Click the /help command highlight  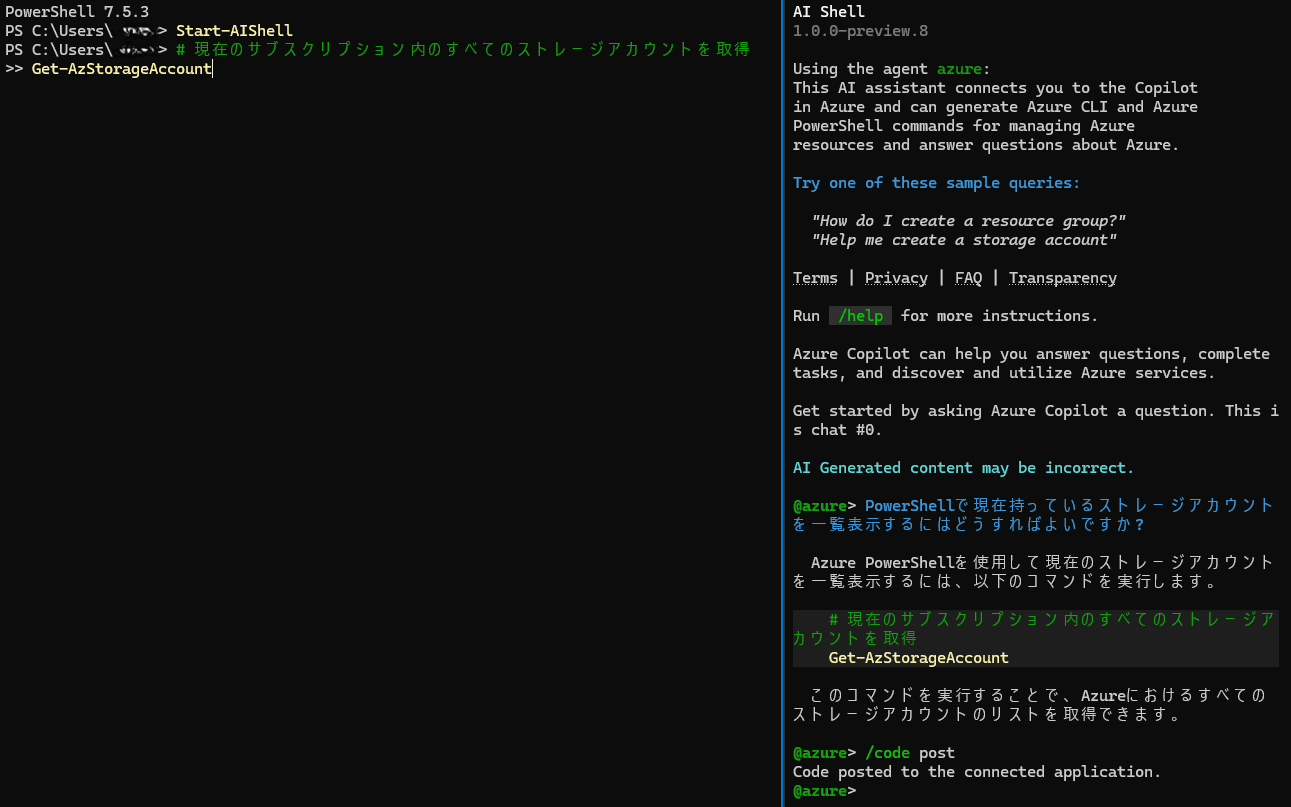860,316
